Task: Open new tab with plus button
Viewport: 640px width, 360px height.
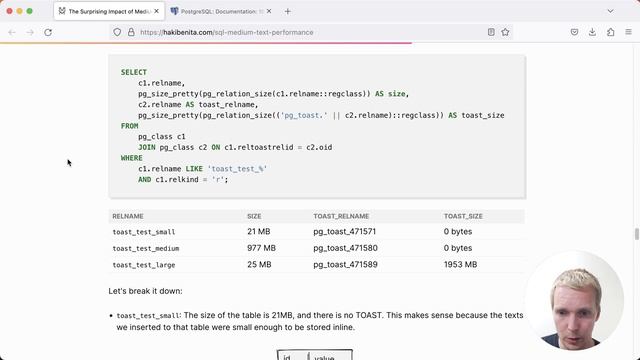Action: coord(288,11)
